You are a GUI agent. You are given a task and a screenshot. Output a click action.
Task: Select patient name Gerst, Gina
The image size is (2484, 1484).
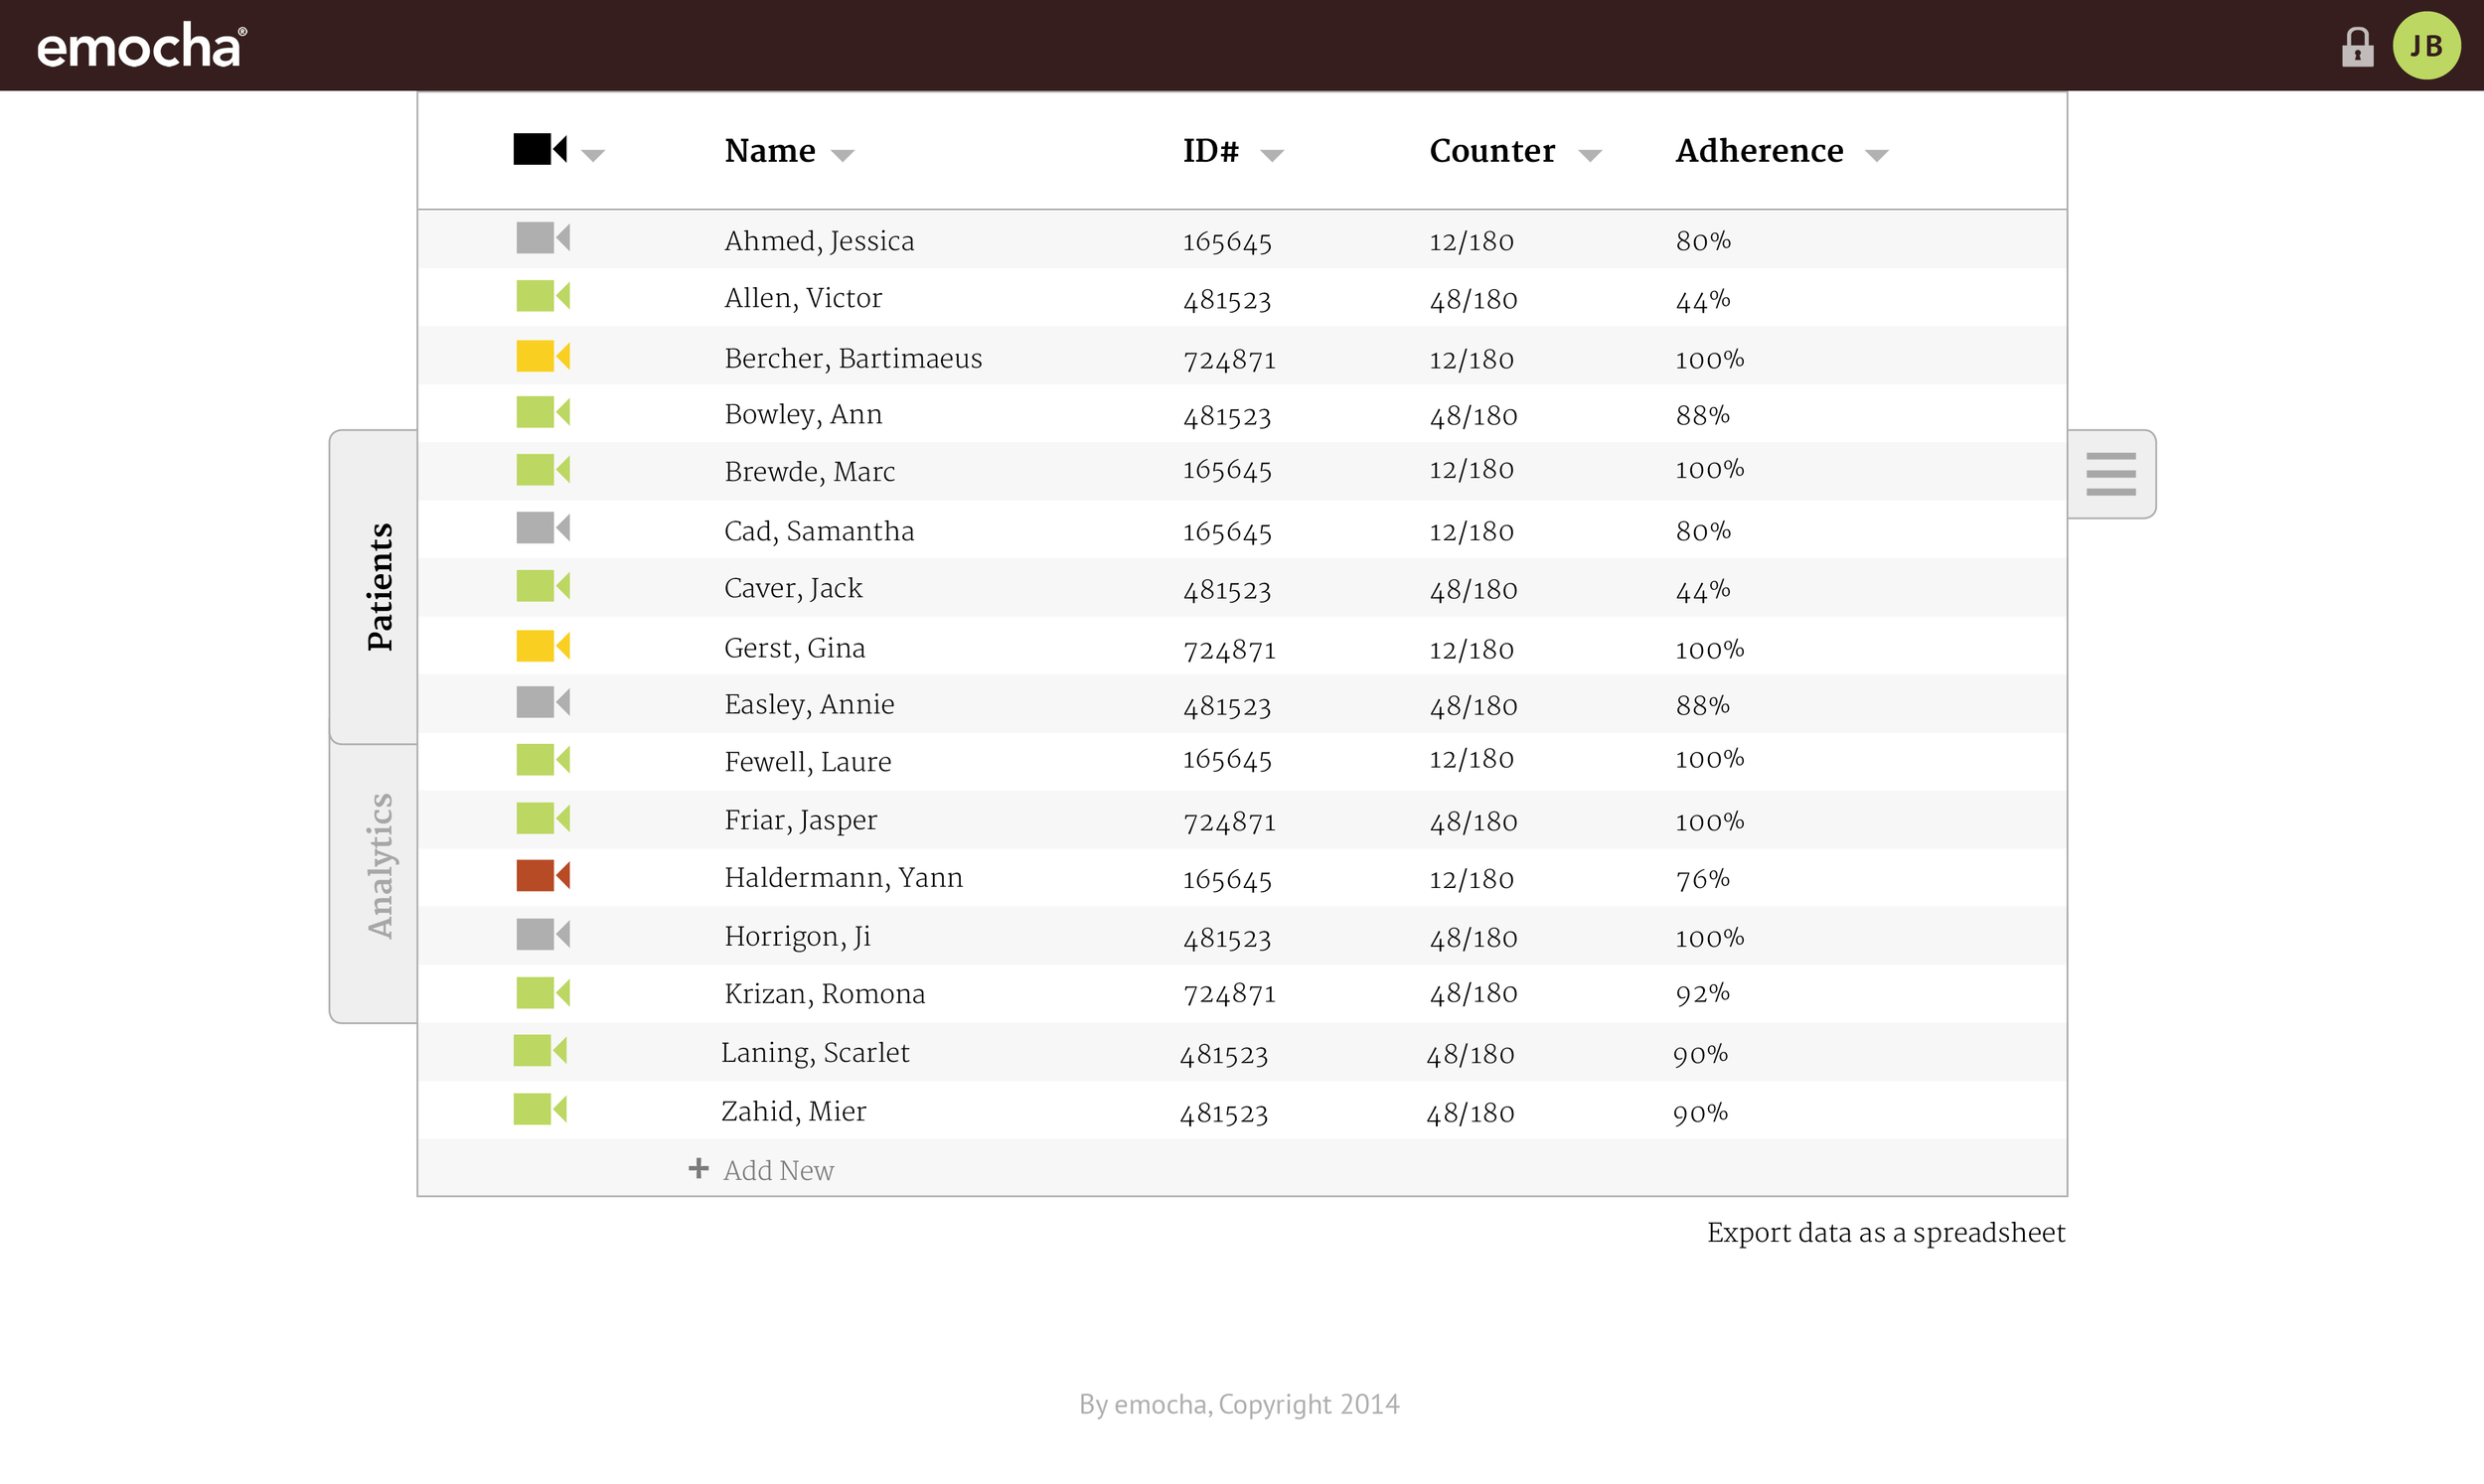[794, 648]
